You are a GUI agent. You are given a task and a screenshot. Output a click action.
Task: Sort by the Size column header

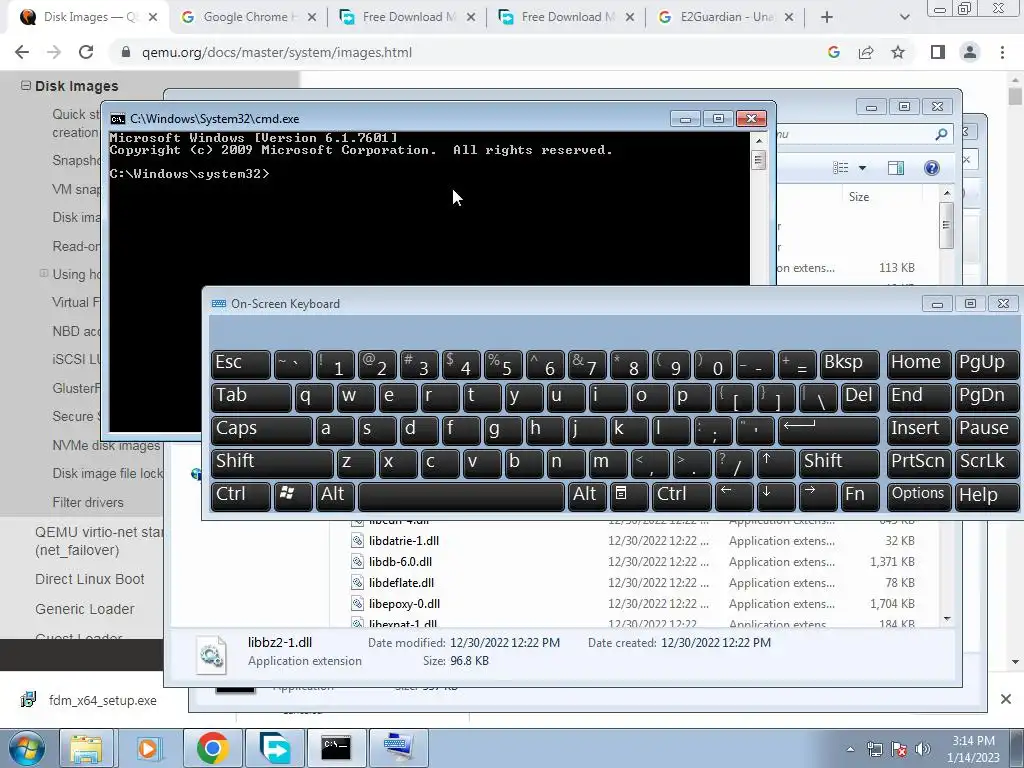click(x=859, y=197)
